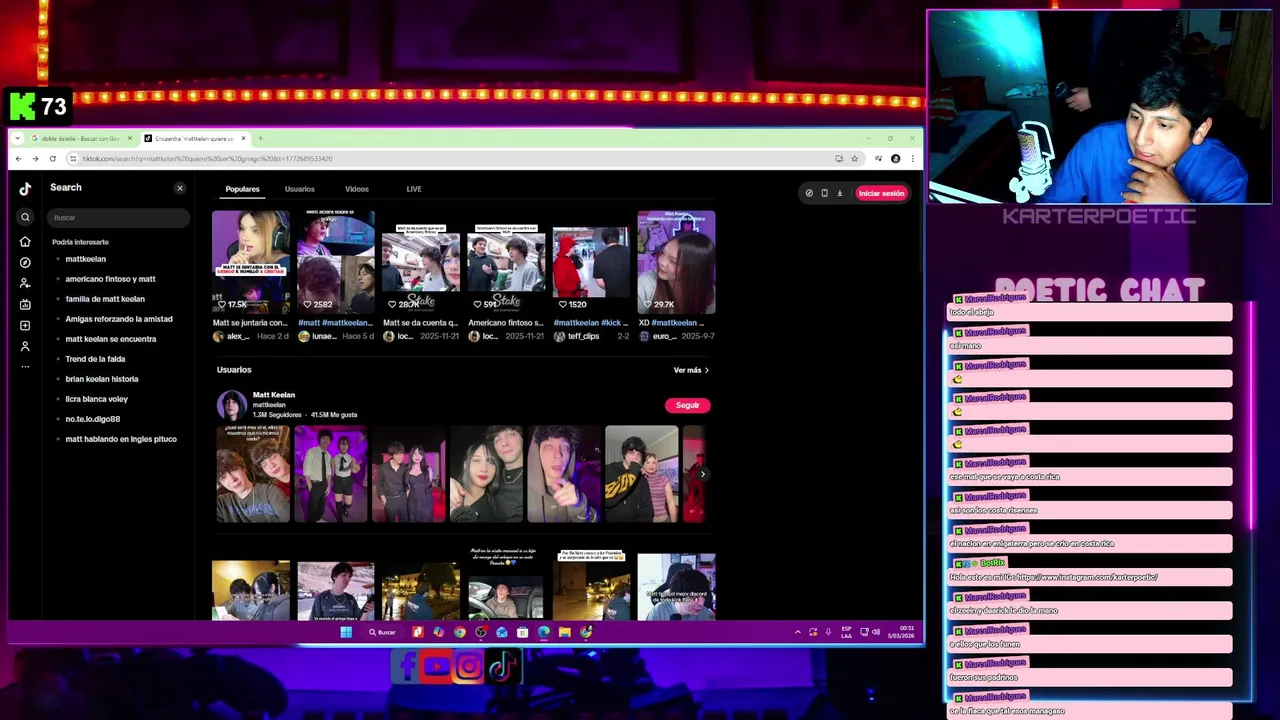Open the teff_clips author link
The width and height of the screenshot is (1280, 720).
[583, 336]
